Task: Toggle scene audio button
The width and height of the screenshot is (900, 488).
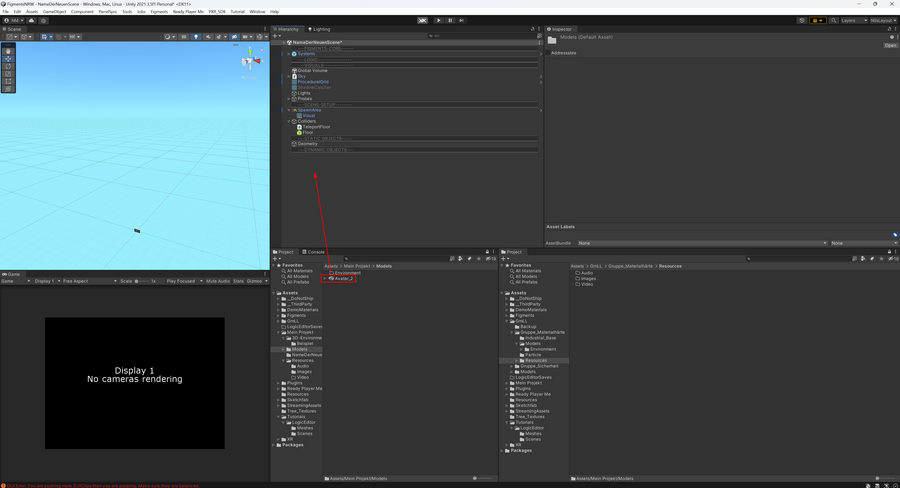Action: coord(208,36)
